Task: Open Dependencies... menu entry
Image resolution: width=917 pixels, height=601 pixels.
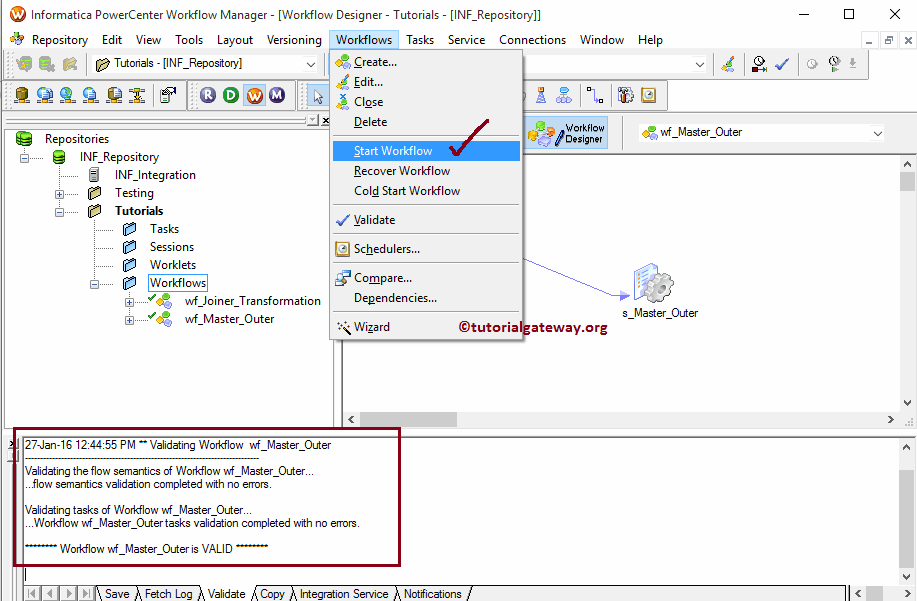Action: 426,298
